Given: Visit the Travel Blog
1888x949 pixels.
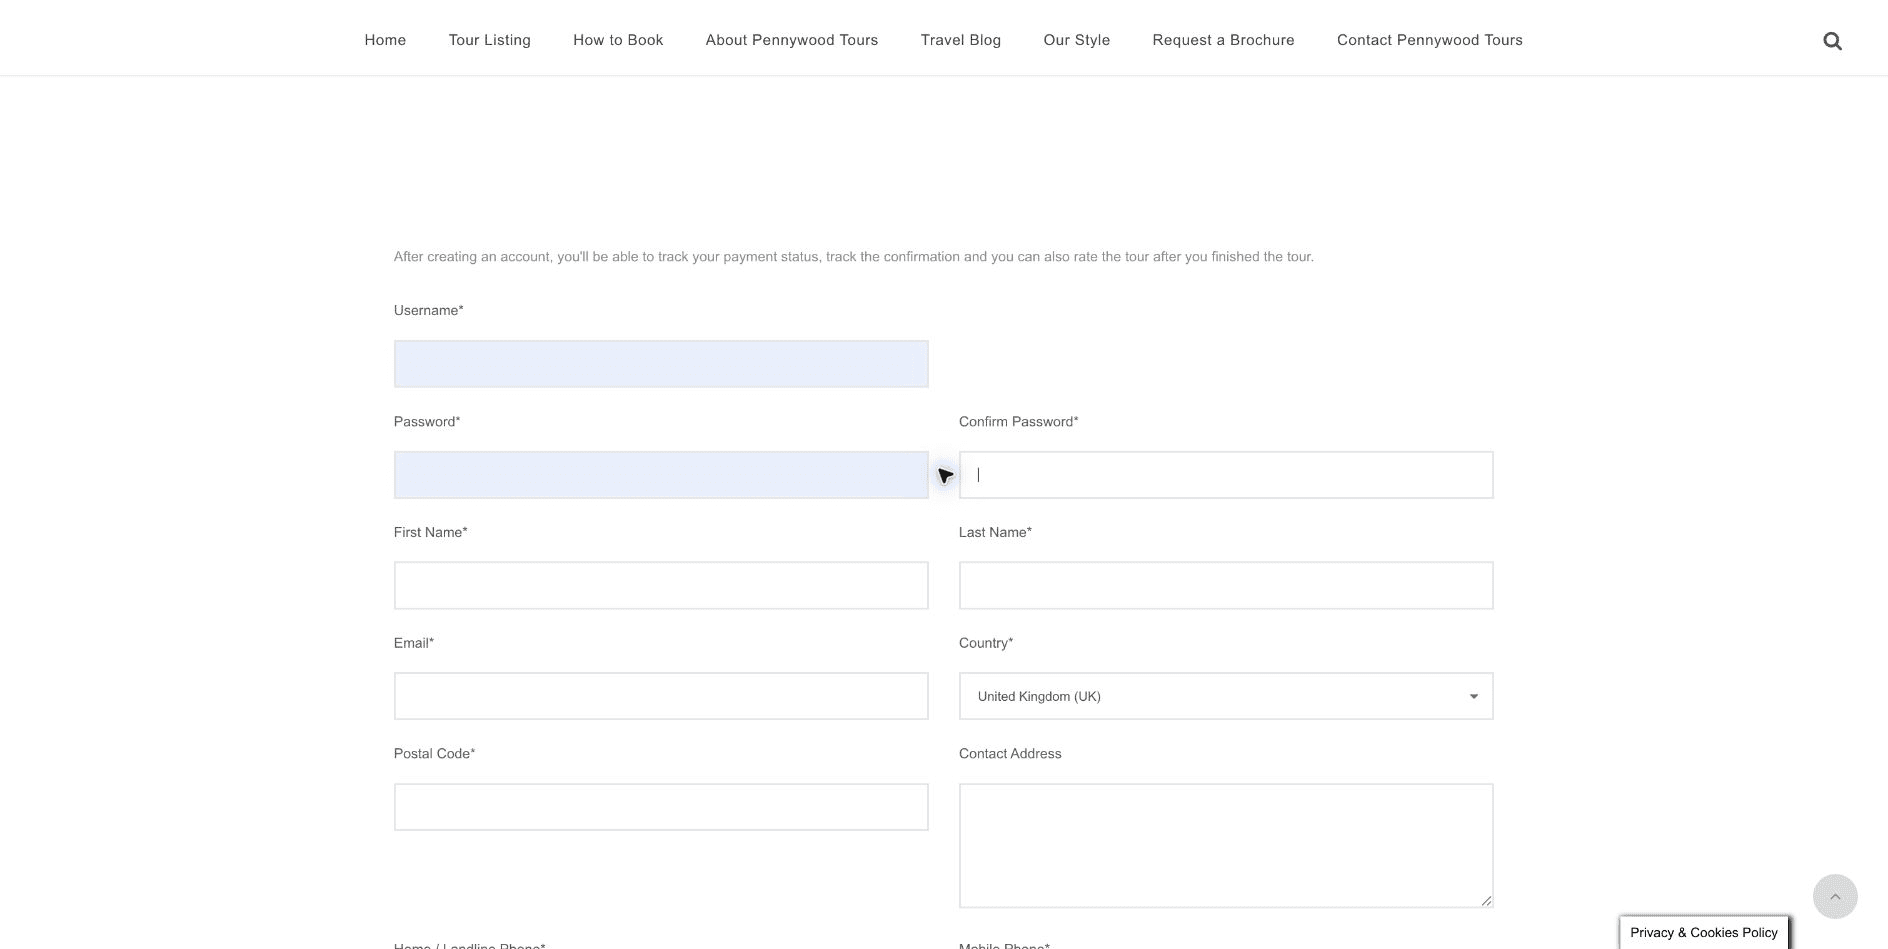Looking at the screenshot, I should coord(961,40).
